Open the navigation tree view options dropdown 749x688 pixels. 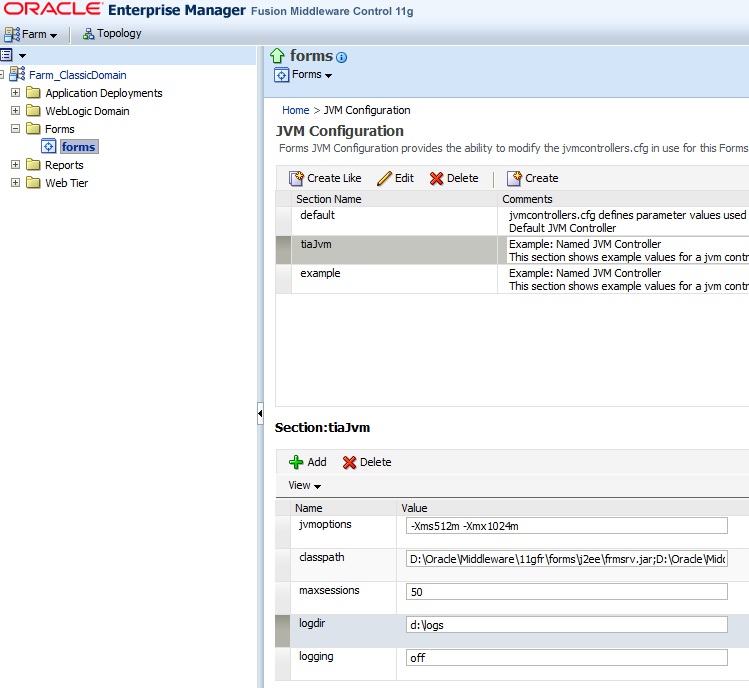pos(22,55)
